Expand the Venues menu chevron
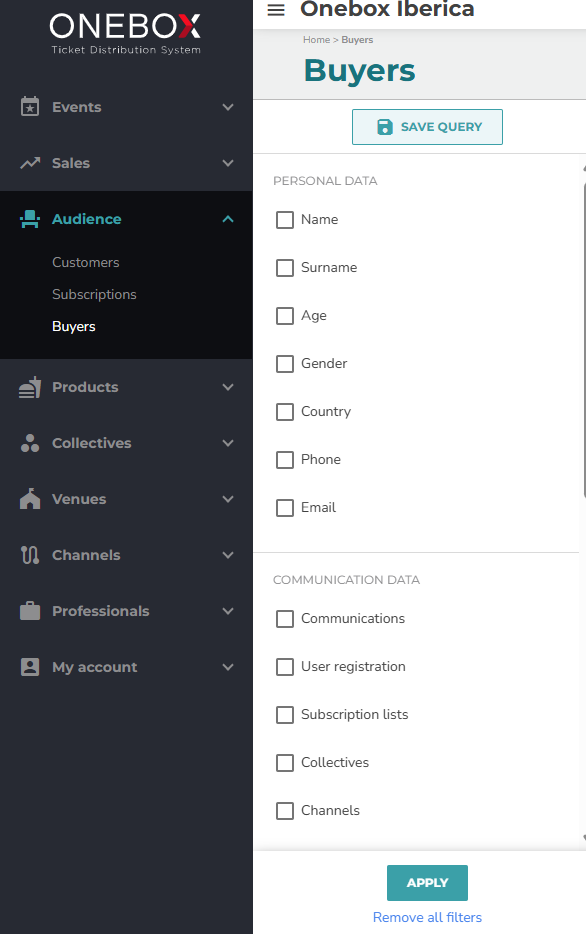Image resolution: width=586 pixels, height=934 pixels. click(x=227, y=499)
